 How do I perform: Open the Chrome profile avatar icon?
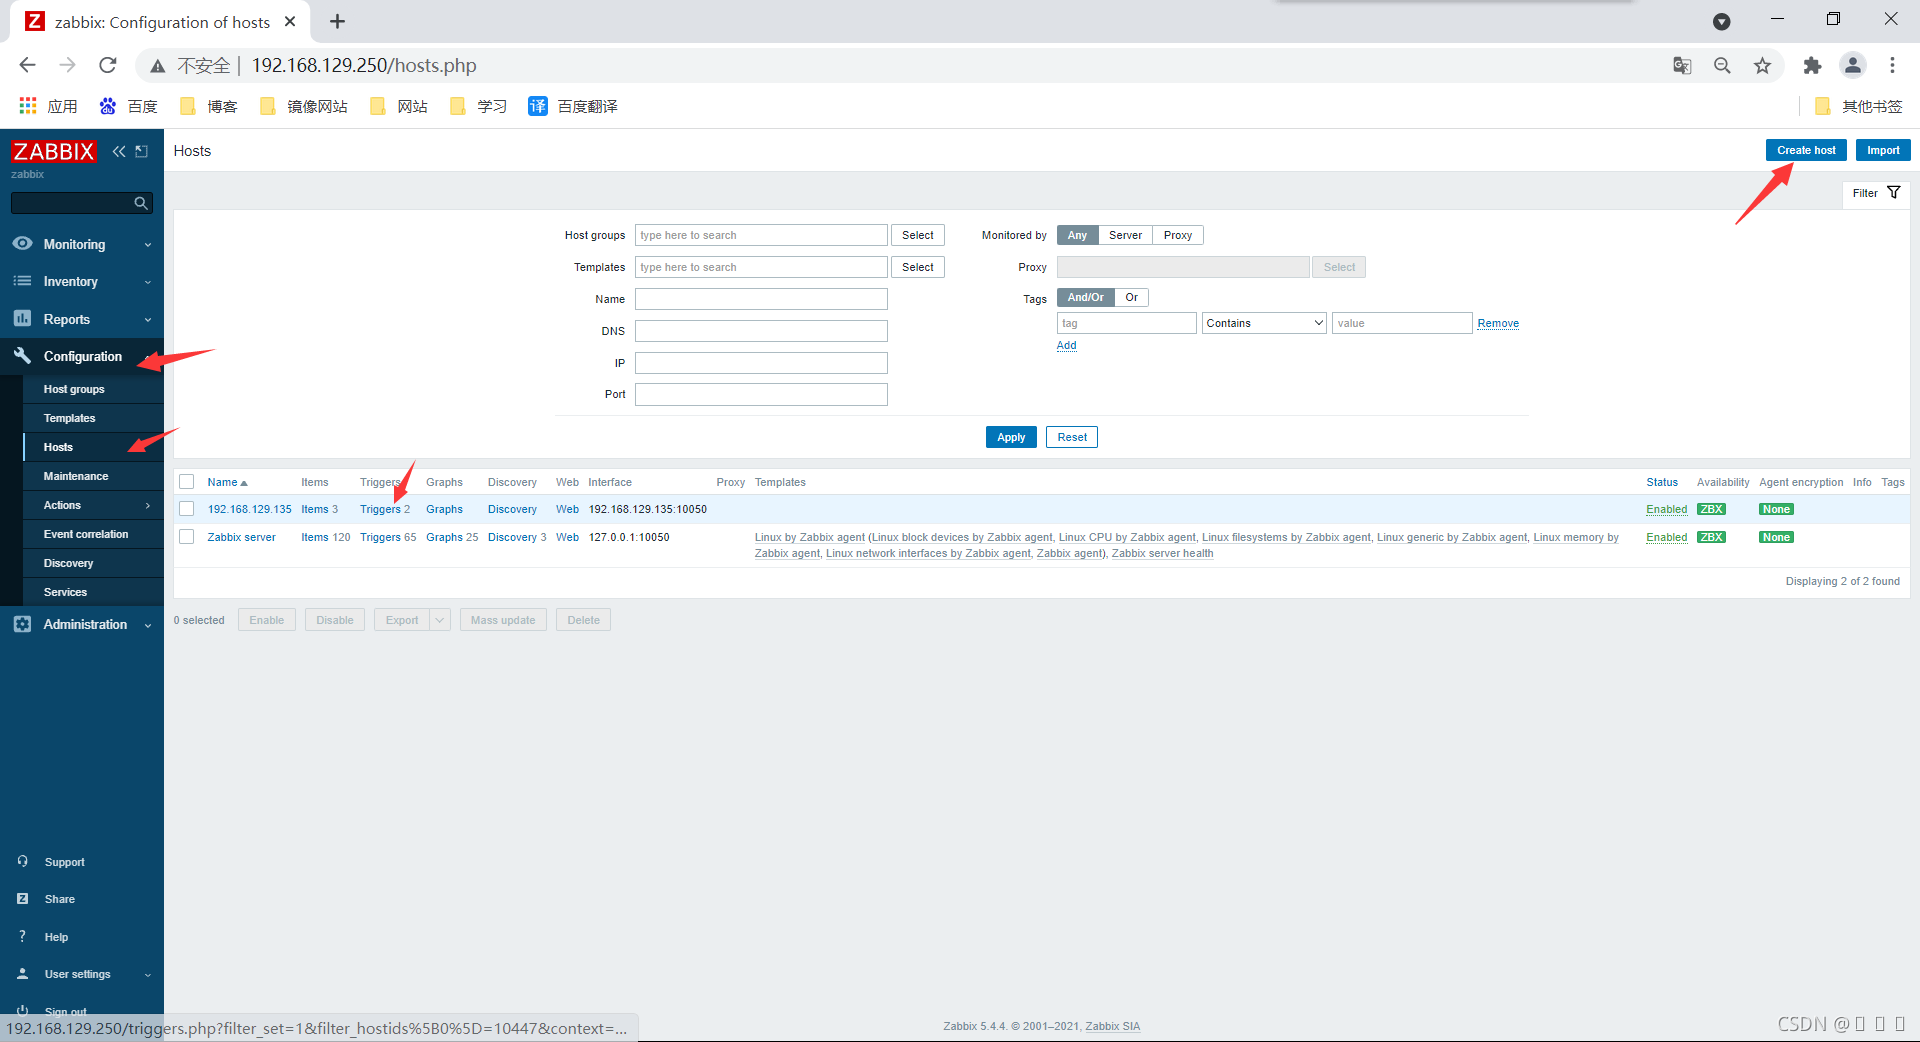tap(1853, 65)
